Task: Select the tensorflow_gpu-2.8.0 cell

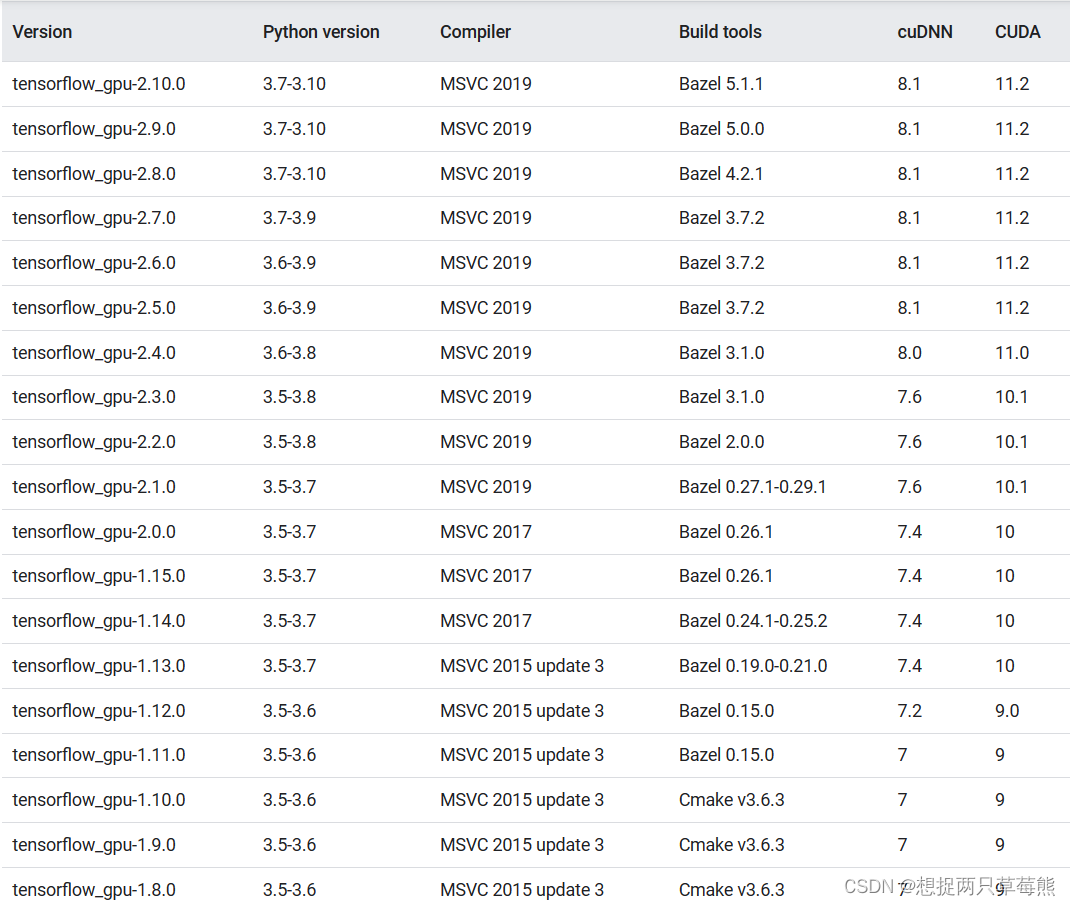Action: (94, 174)
